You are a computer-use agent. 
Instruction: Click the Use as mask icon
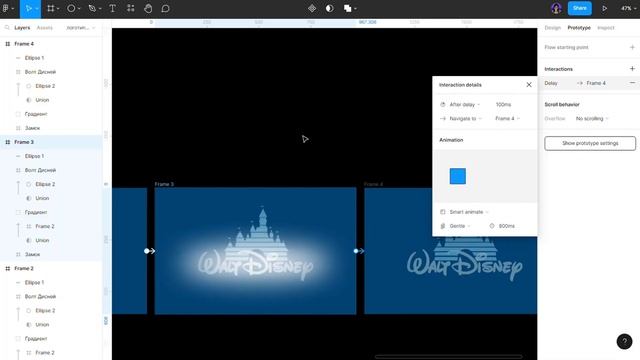coord(329,9)
